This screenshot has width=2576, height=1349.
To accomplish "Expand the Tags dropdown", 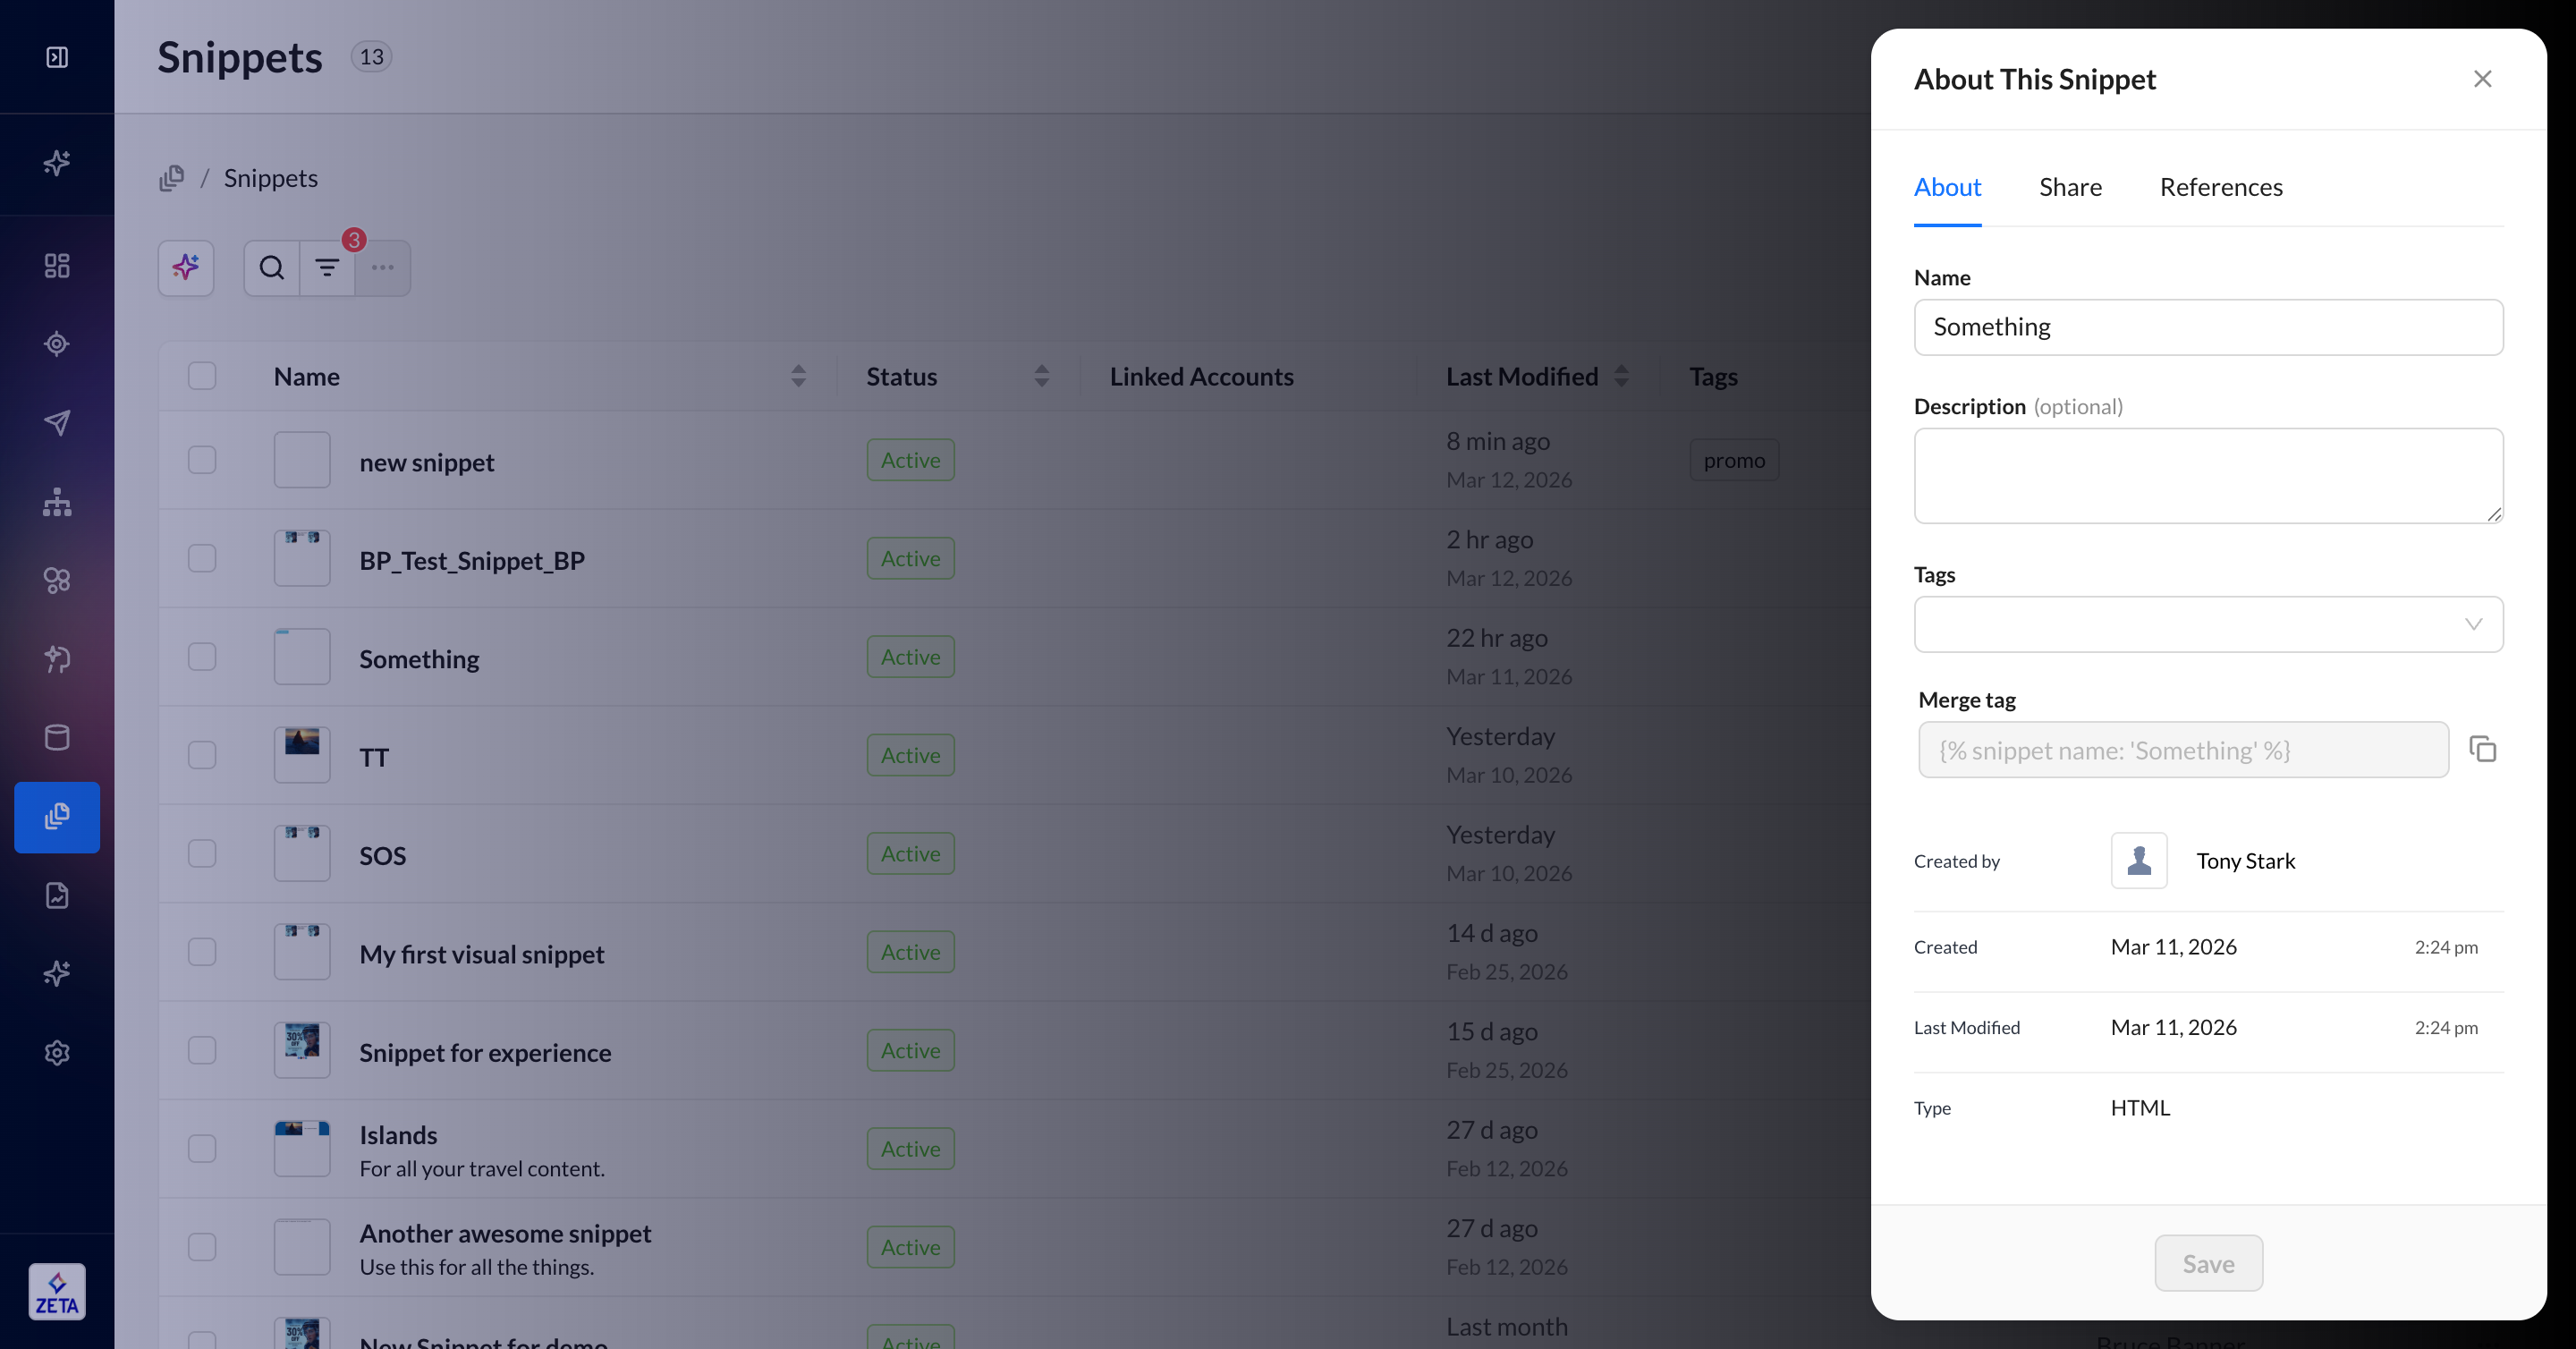I will coord(2208,624).
